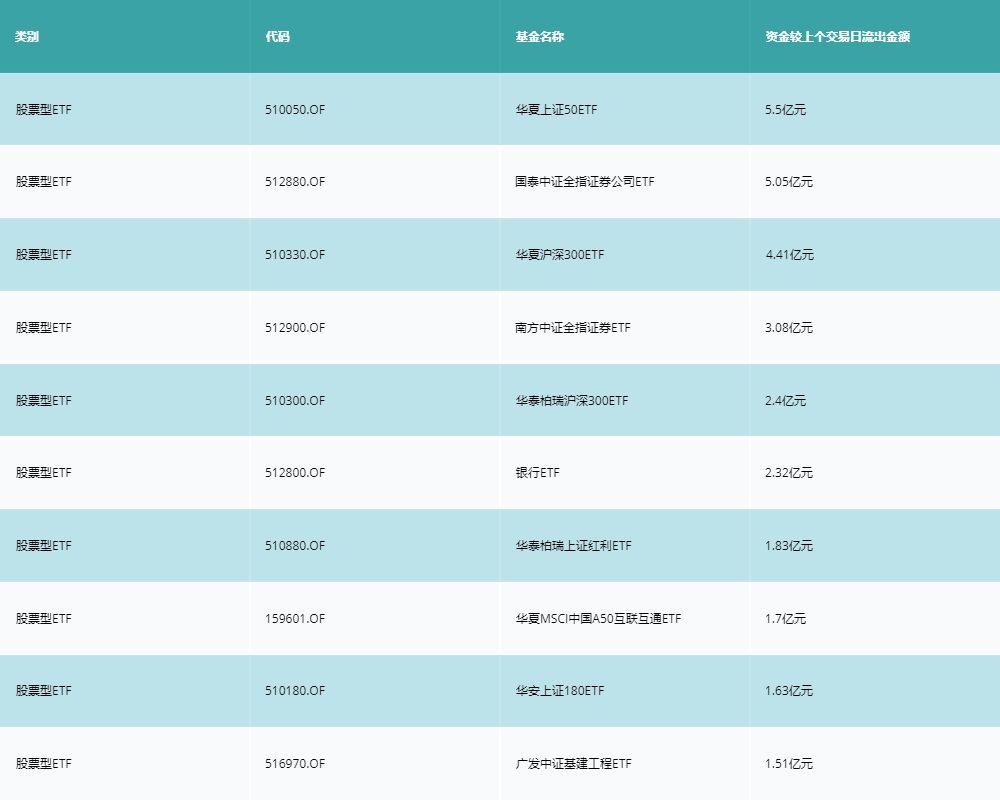Select outflow amount 5.05亿元
1000x800 pixels.
(789, 181)
